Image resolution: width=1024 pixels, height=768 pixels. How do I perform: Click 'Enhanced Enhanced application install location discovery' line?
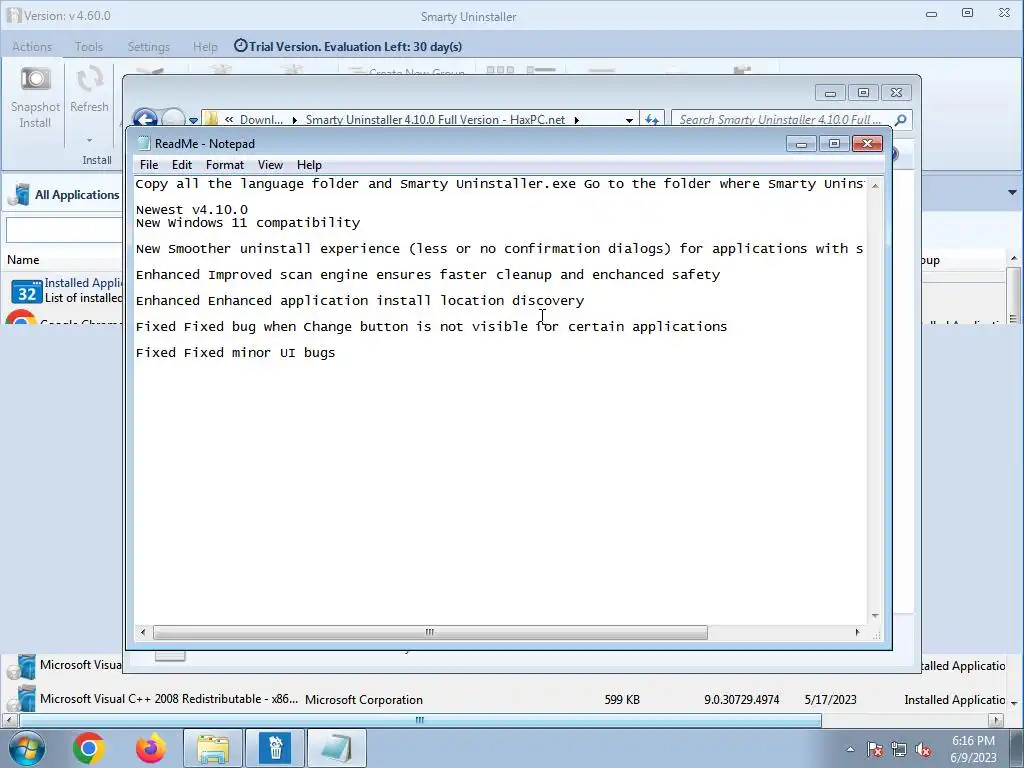(360, 300)
